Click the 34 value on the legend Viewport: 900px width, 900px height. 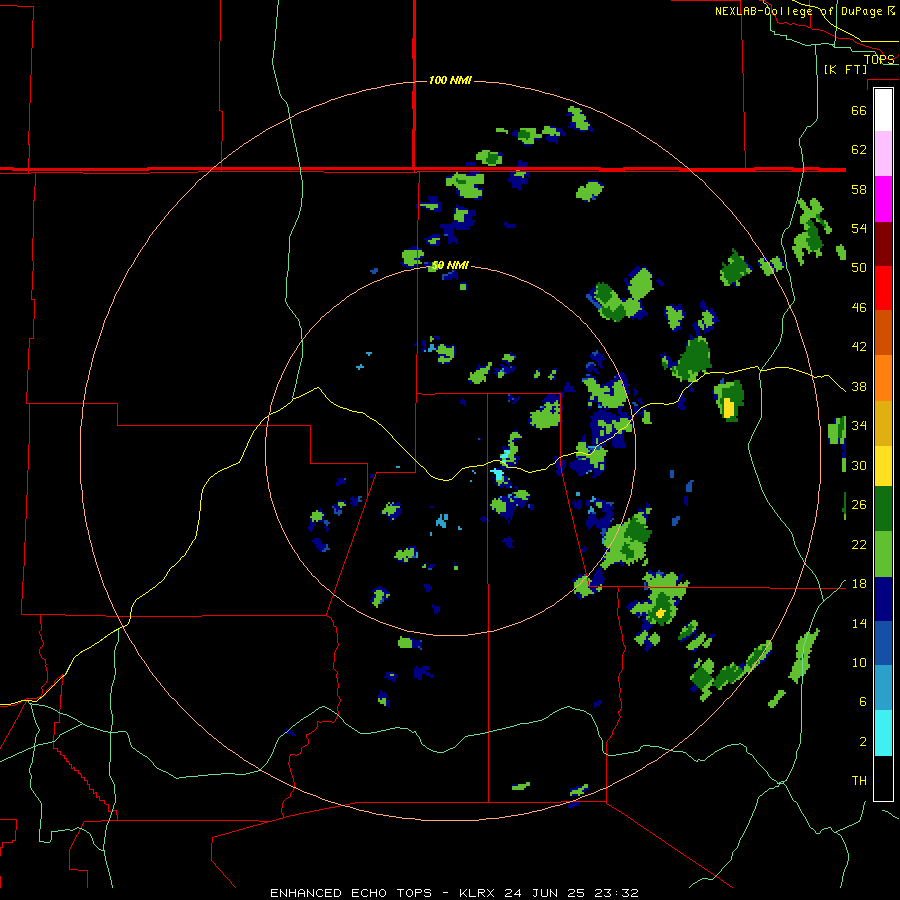[x=859, y=426]
